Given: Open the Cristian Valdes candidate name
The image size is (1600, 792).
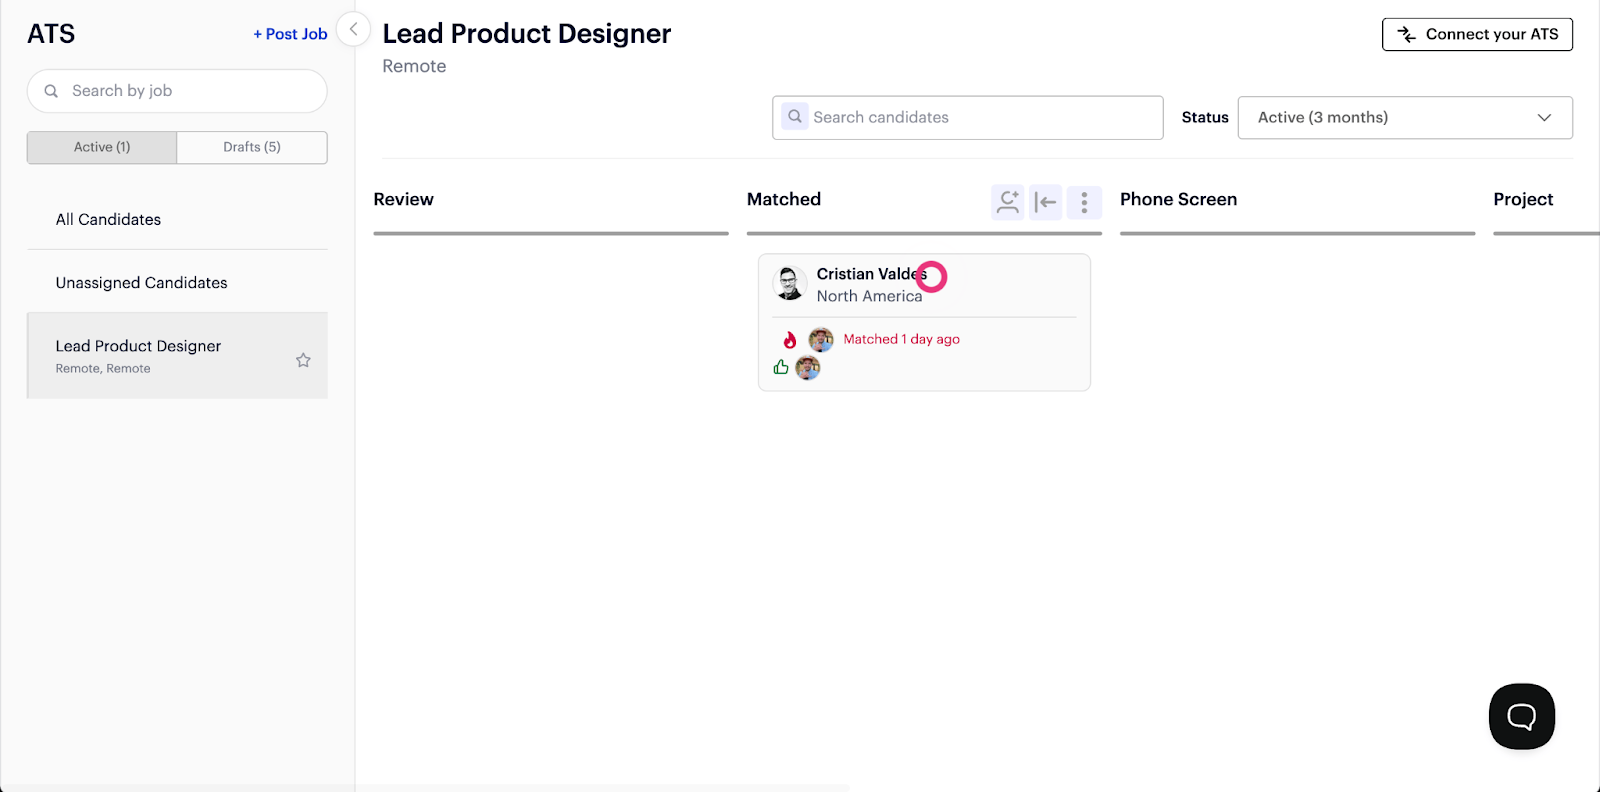Looking at the screenshot, I should tap(872, 274).
